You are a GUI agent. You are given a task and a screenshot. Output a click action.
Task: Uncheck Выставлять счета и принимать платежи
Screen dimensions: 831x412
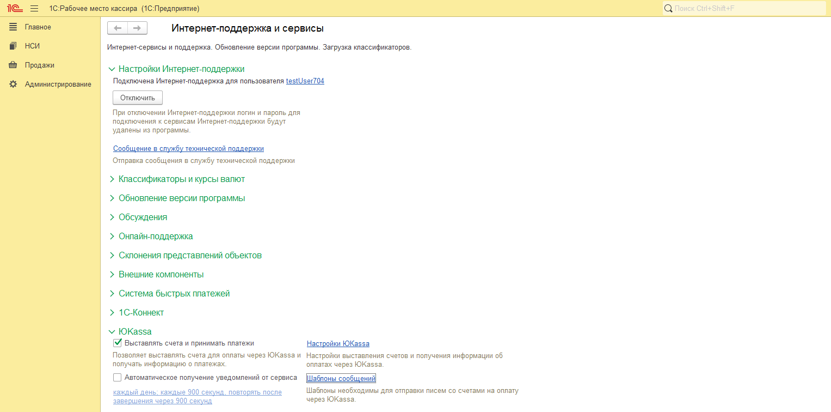pyautogui.click(x=117, y=343)
